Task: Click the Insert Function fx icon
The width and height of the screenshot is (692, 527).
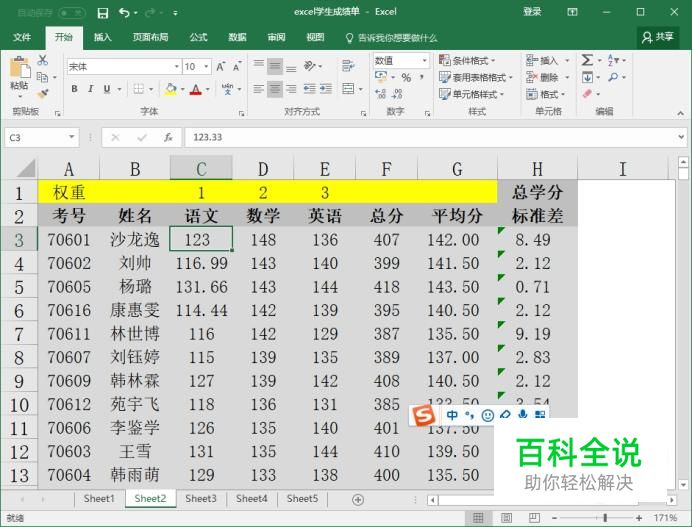Action: pos(168,137)
